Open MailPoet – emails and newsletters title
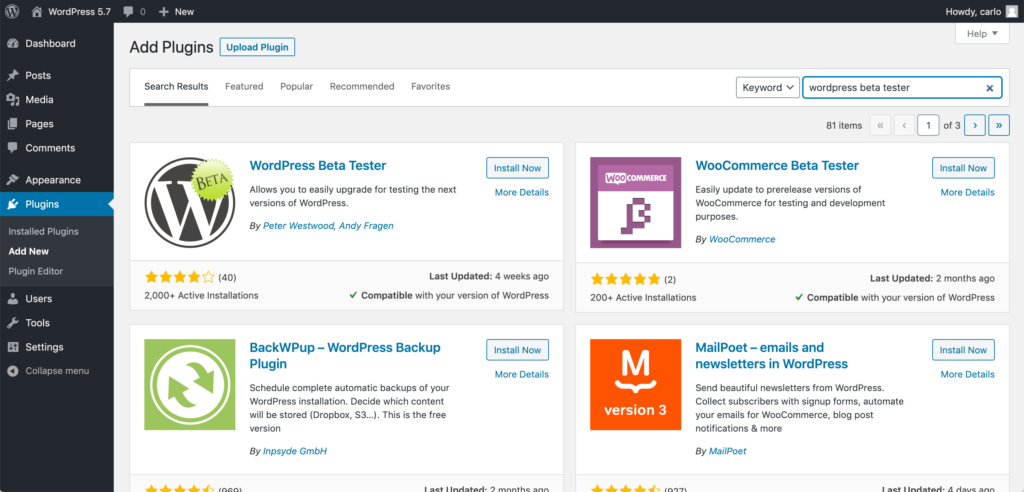Viewport: 1024px width, 492px height. [x=771, y=355]
